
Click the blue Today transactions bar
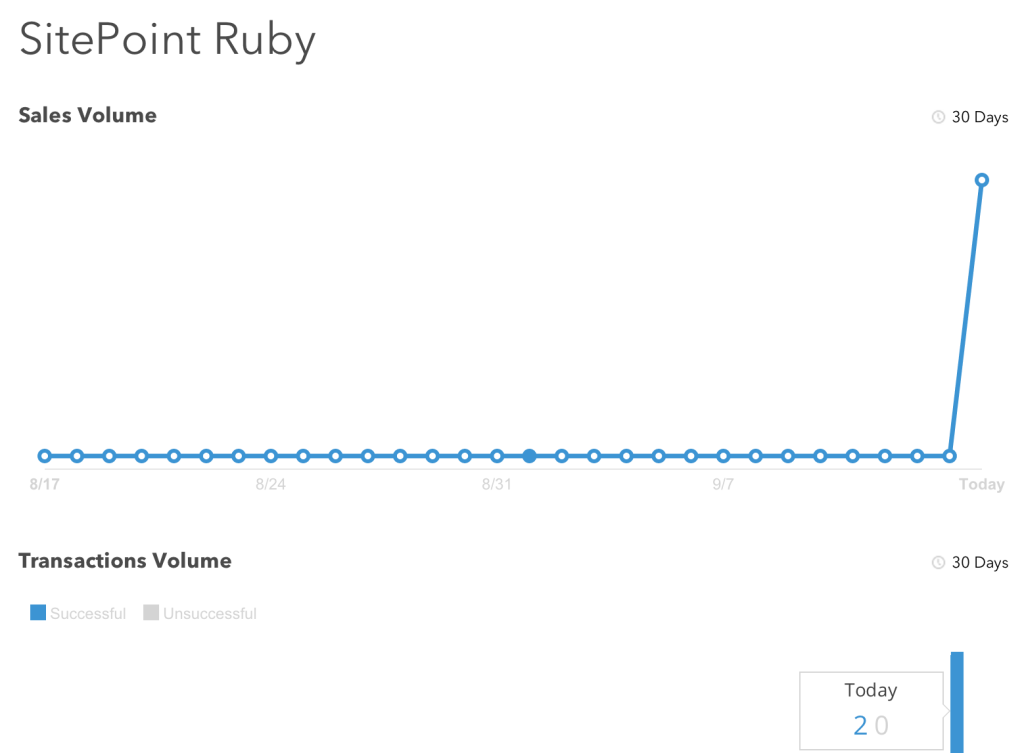click(957, 702)
